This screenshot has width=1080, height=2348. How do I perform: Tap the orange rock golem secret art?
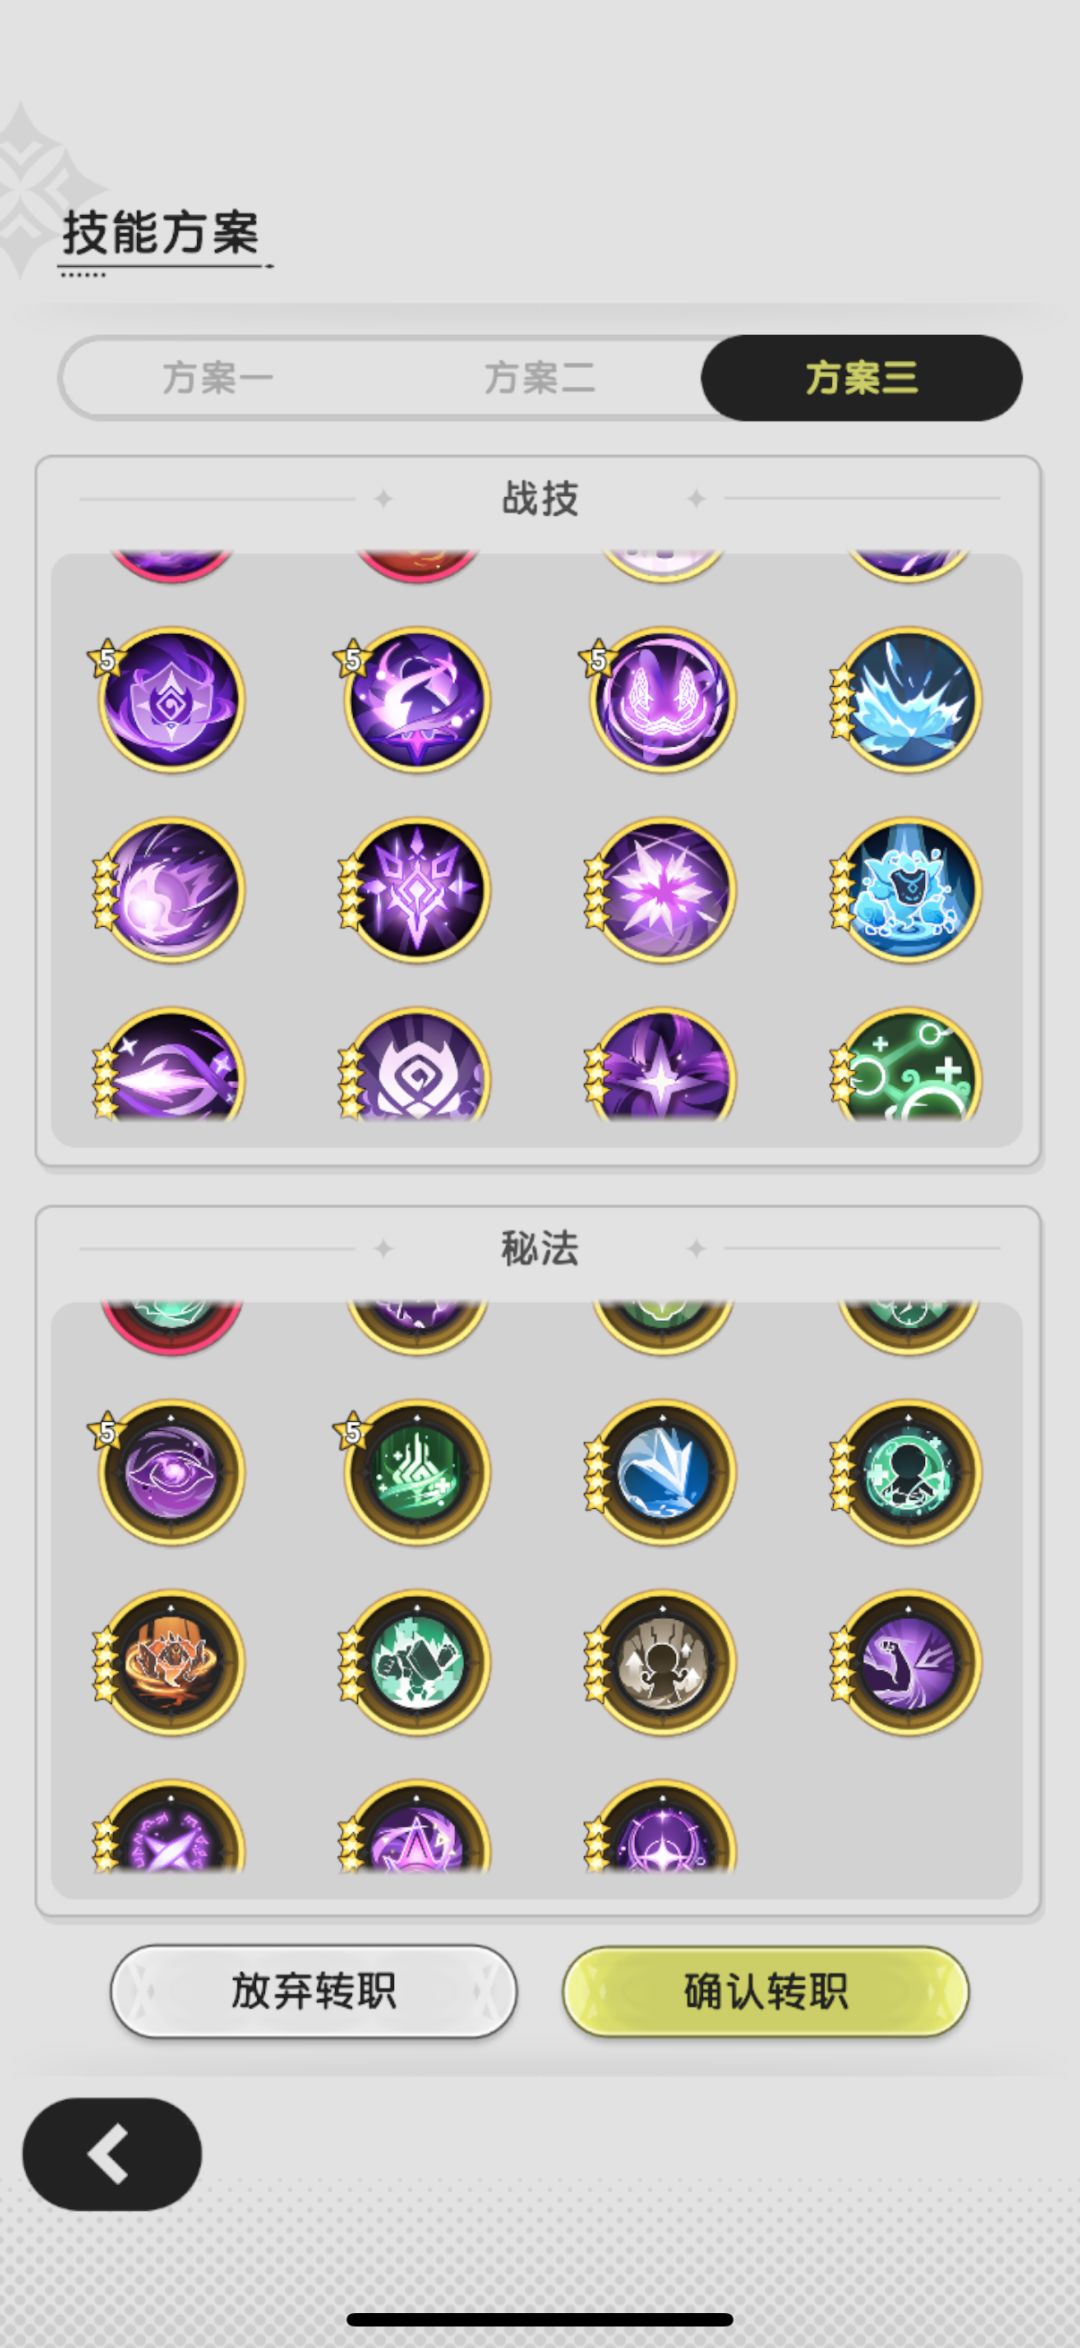(x=171, y=1662)
